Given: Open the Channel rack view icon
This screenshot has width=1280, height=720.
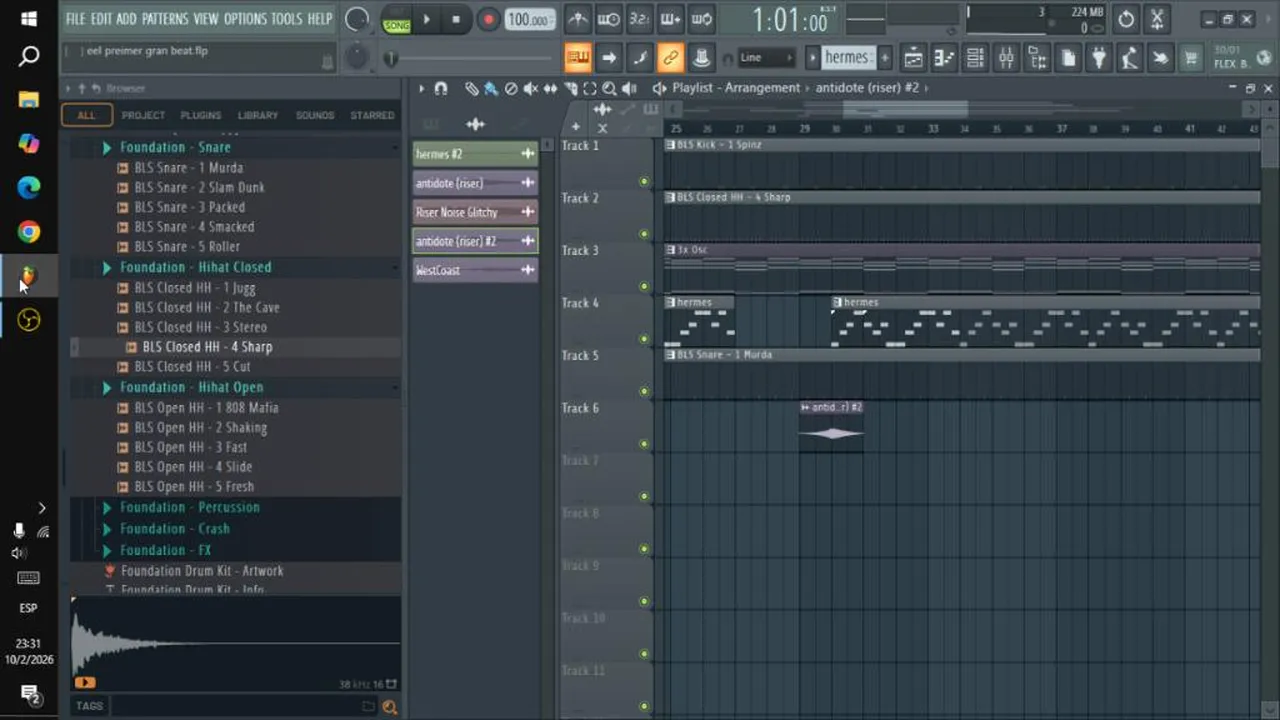Looking at the screenshot, I should [x=975, y=58].
